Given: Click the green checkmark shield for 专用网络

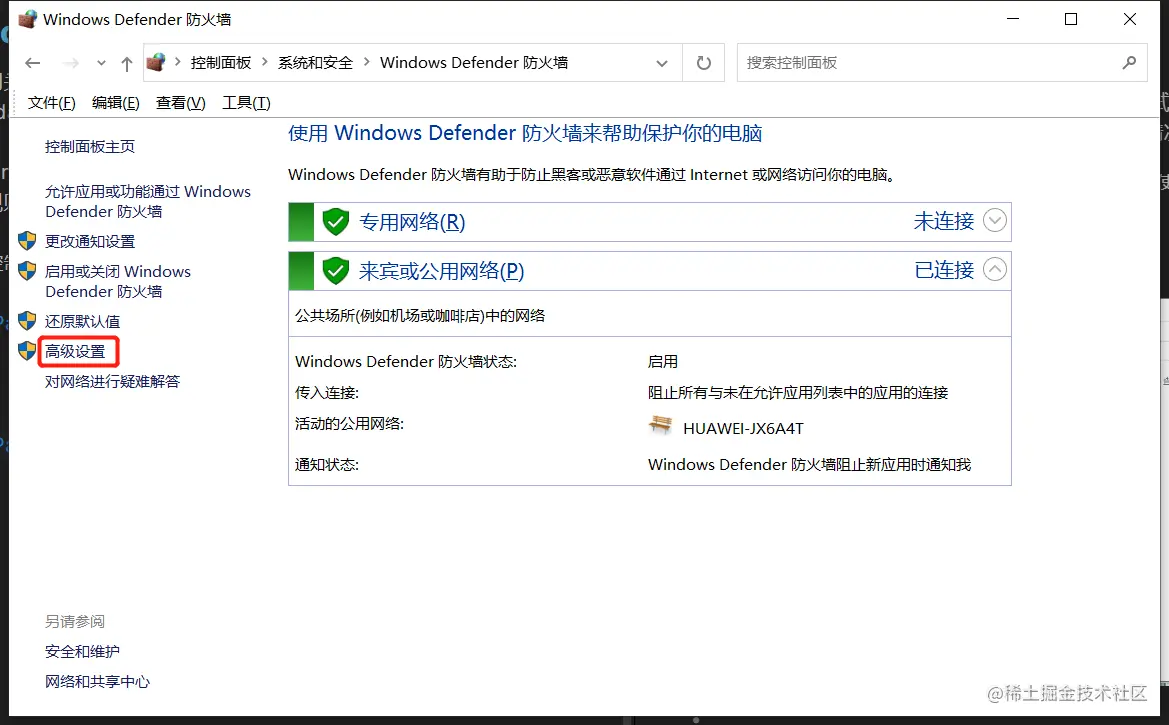Looking at the screenshot, I should click(336, 221).
